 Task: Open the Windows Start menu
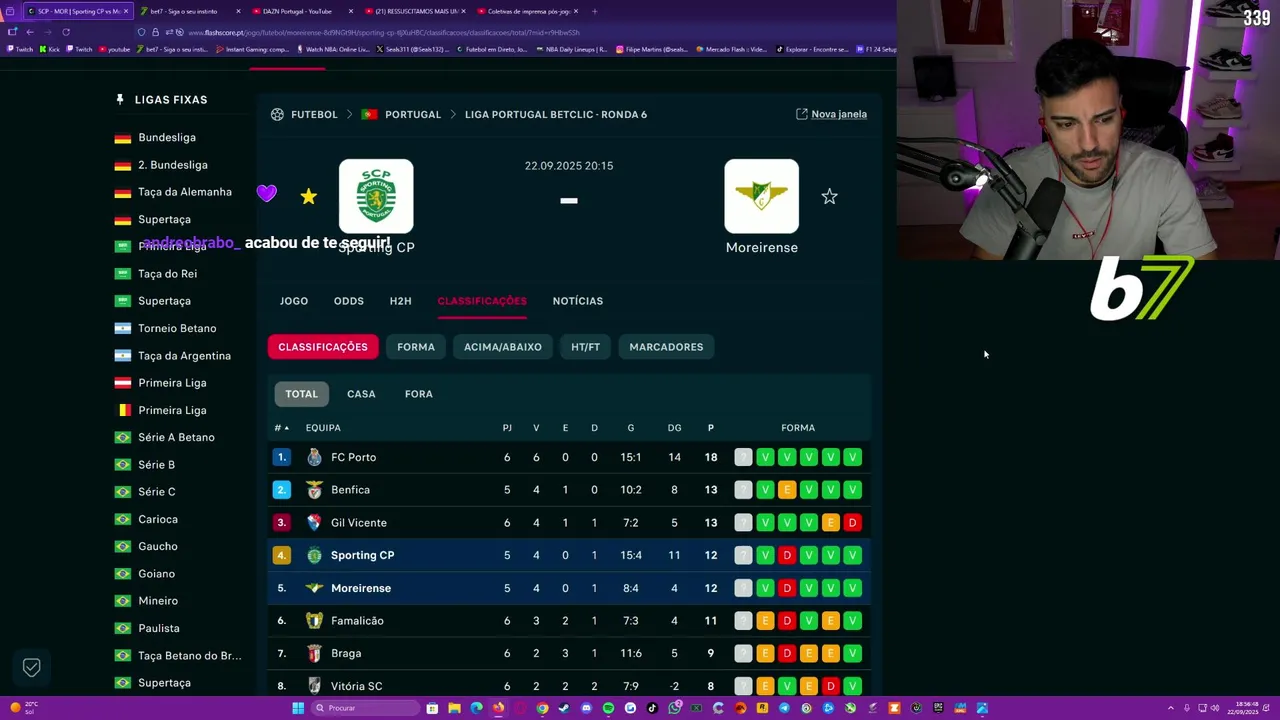[297, 708]
